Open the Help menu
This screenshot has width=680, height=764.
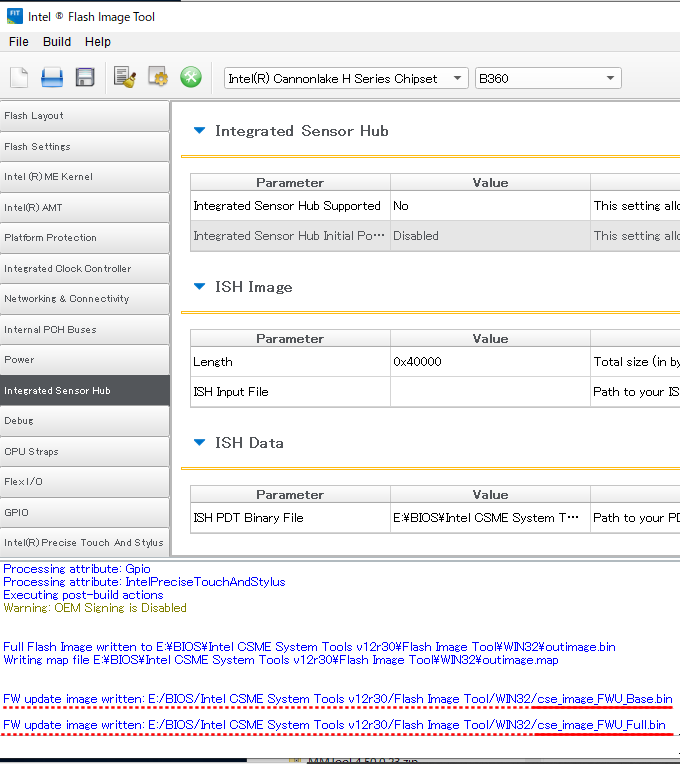click(x=98, y=42)
